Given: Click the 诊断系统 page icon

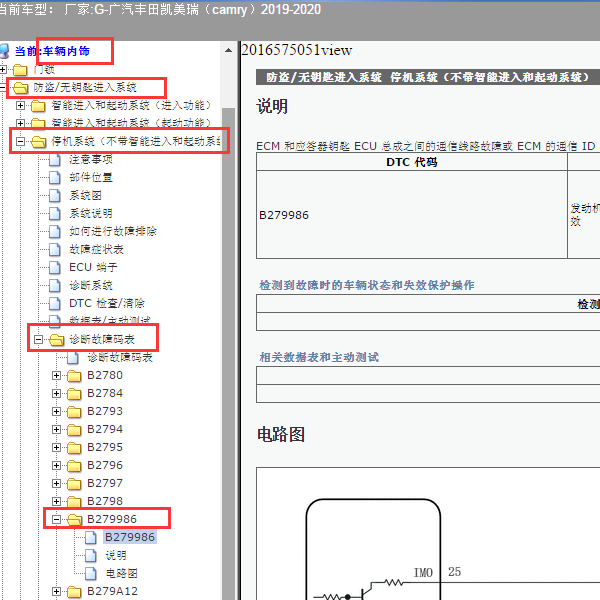Looking at the screenshot, I should (x=55, y=285).
